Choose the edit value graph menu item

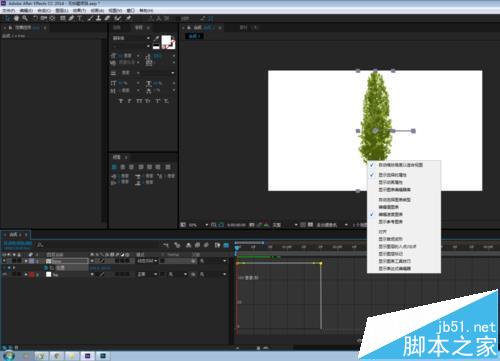click(x=404, y=207)
